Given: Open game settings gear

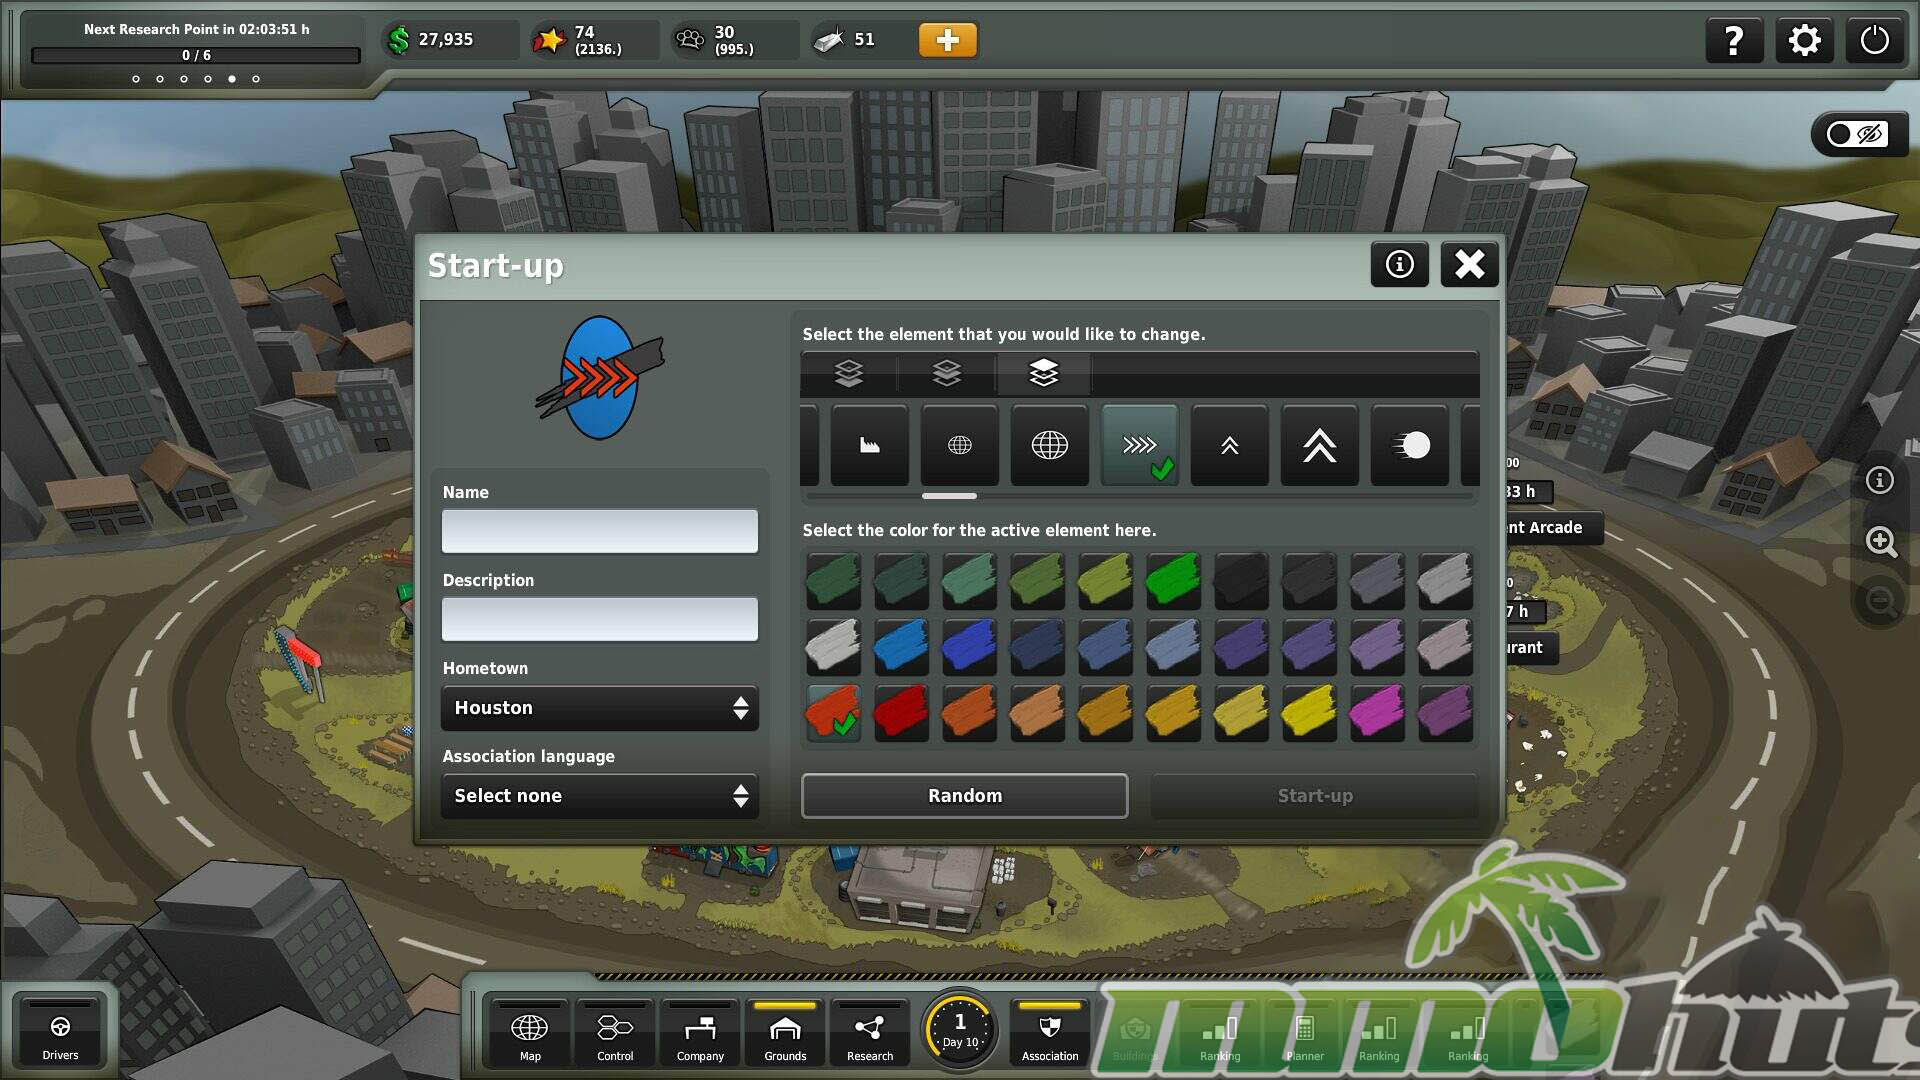Looking at the screenshot, I should pyautogui.click(x=1804, y=41).
